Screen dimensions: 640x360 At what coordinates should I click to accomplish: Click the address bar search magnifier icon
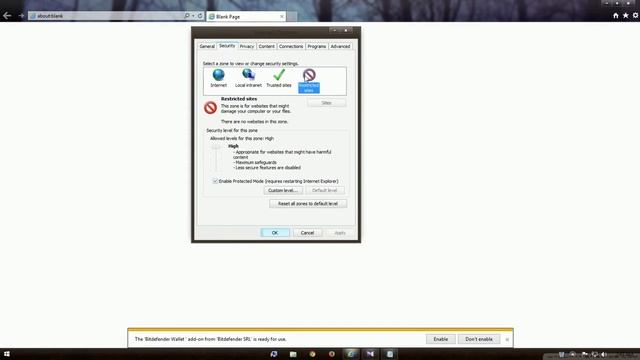tap(187, 16)
